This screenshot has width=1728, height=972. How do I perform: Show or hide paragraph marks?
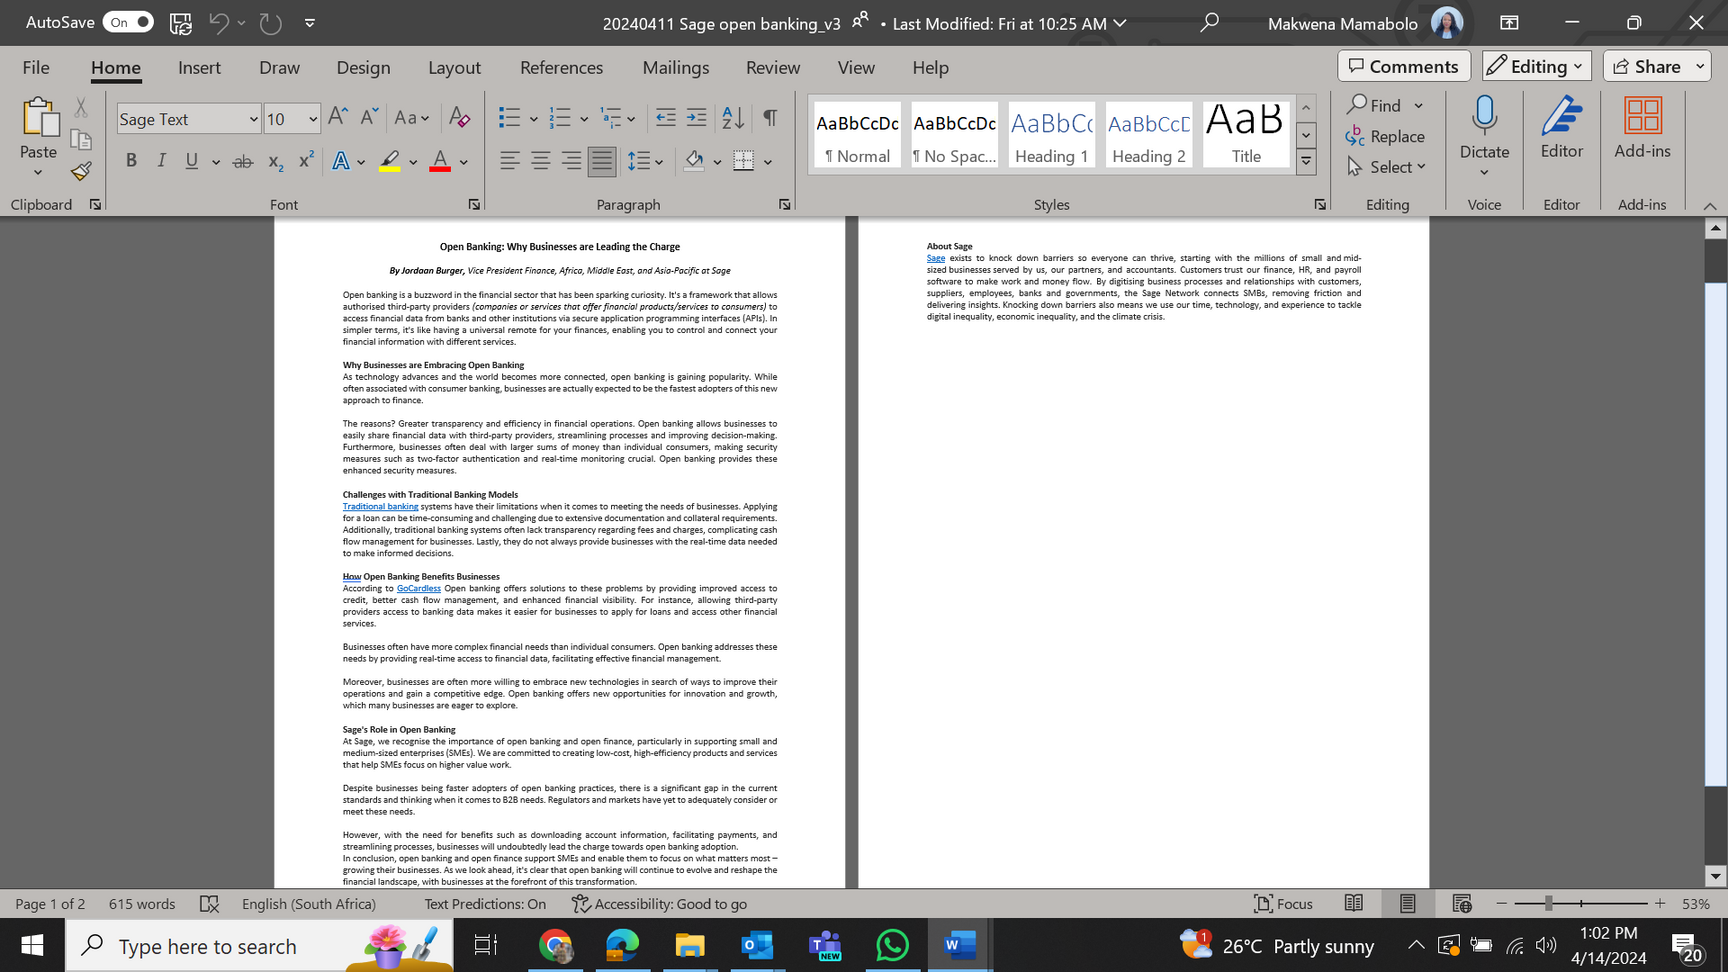pyautogui.click(x=770, y=118)
